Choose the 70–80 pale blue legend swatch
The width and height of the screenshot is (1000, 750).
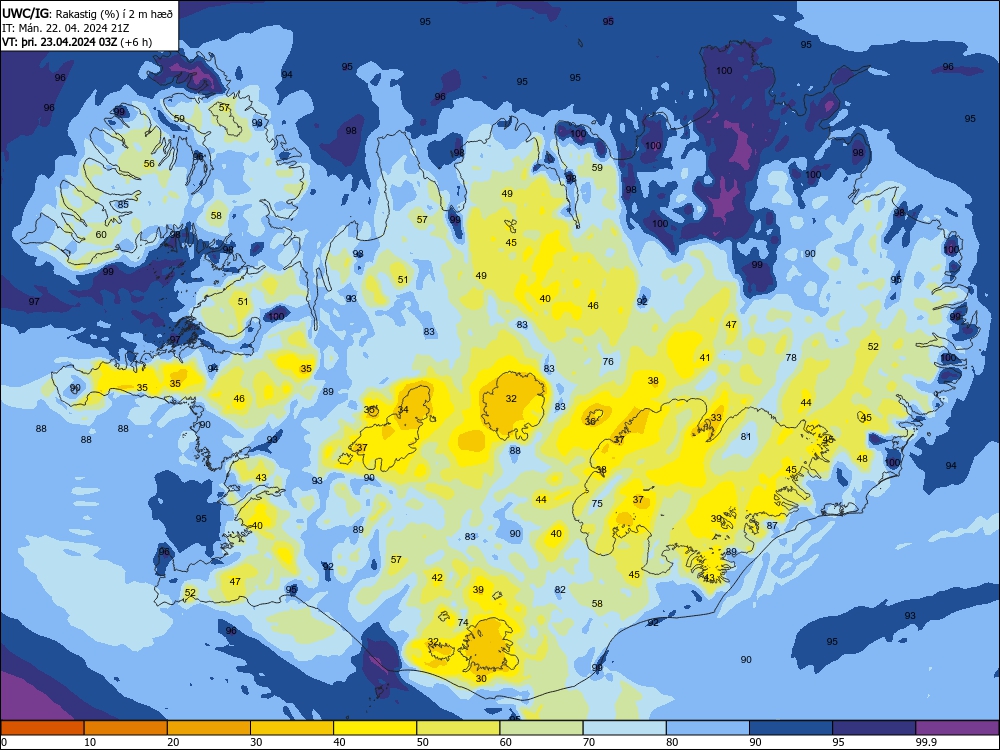(624, 728)
